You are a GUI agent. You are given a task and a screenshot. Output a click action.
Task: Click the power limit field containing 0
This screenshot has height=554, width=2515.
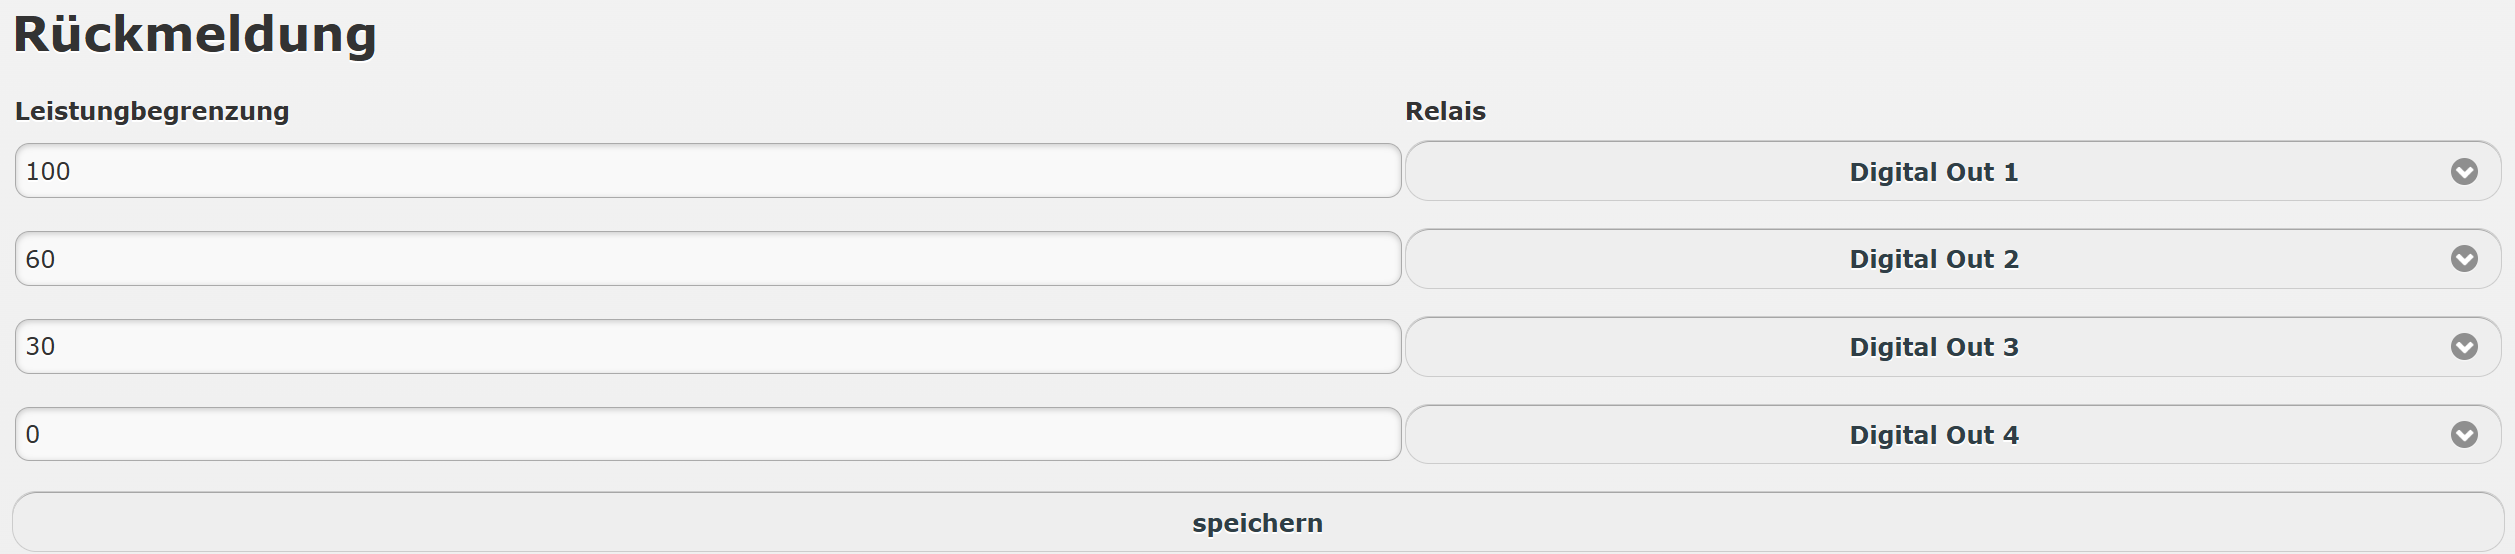point(707,434)
